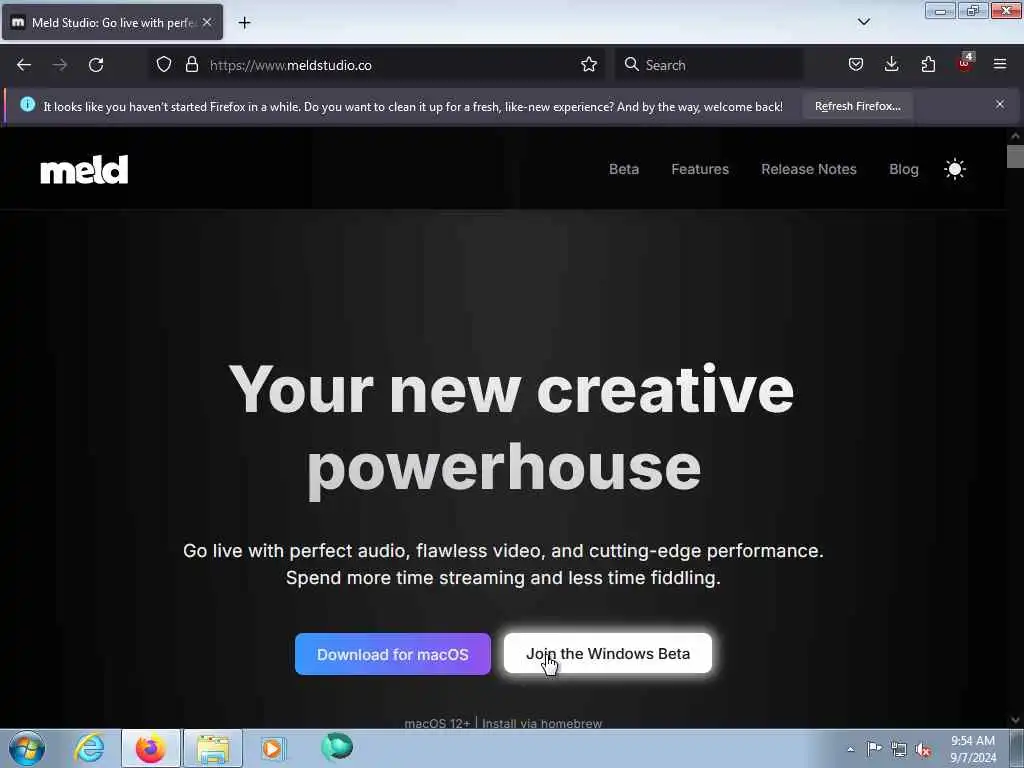Click Download for macOS button

tap(392, 654)
